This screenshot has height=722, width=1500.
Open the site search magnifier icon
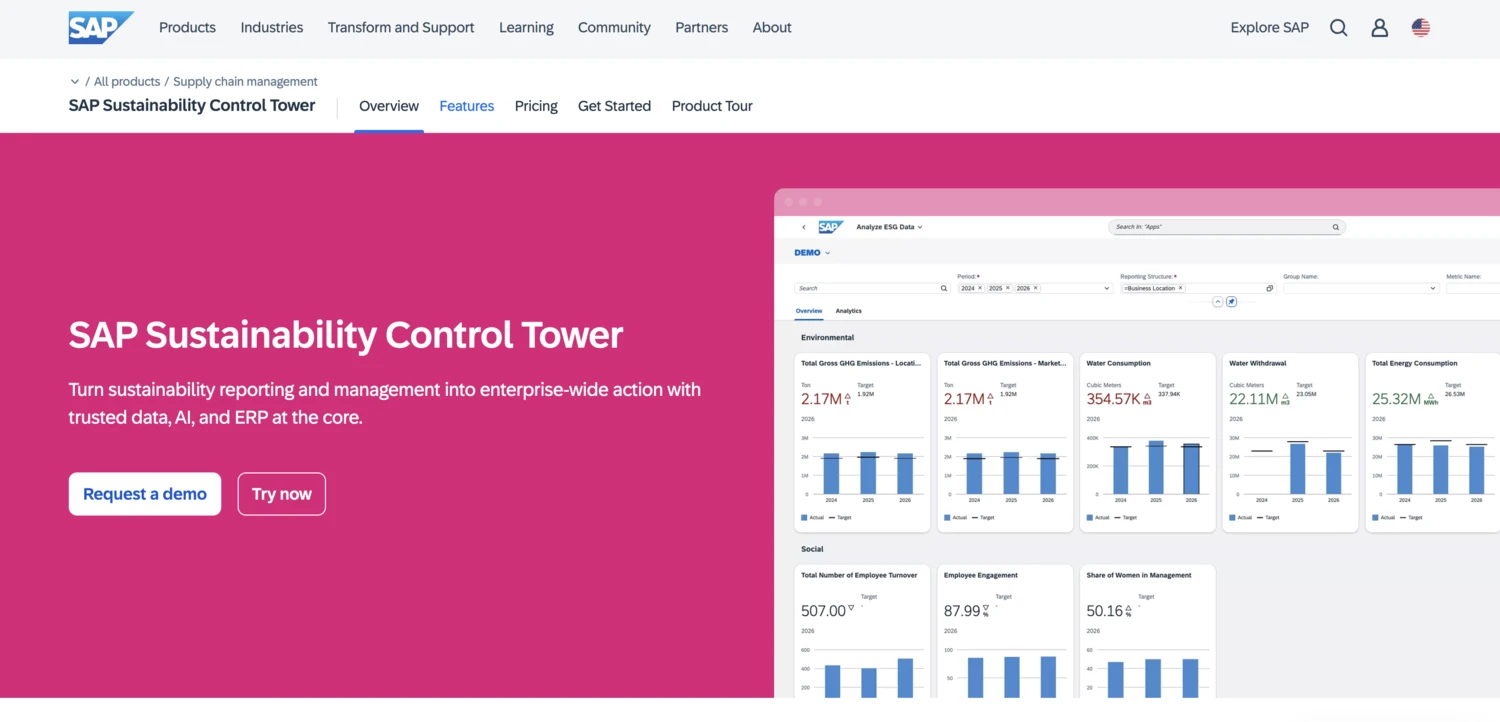(1338, 27)
